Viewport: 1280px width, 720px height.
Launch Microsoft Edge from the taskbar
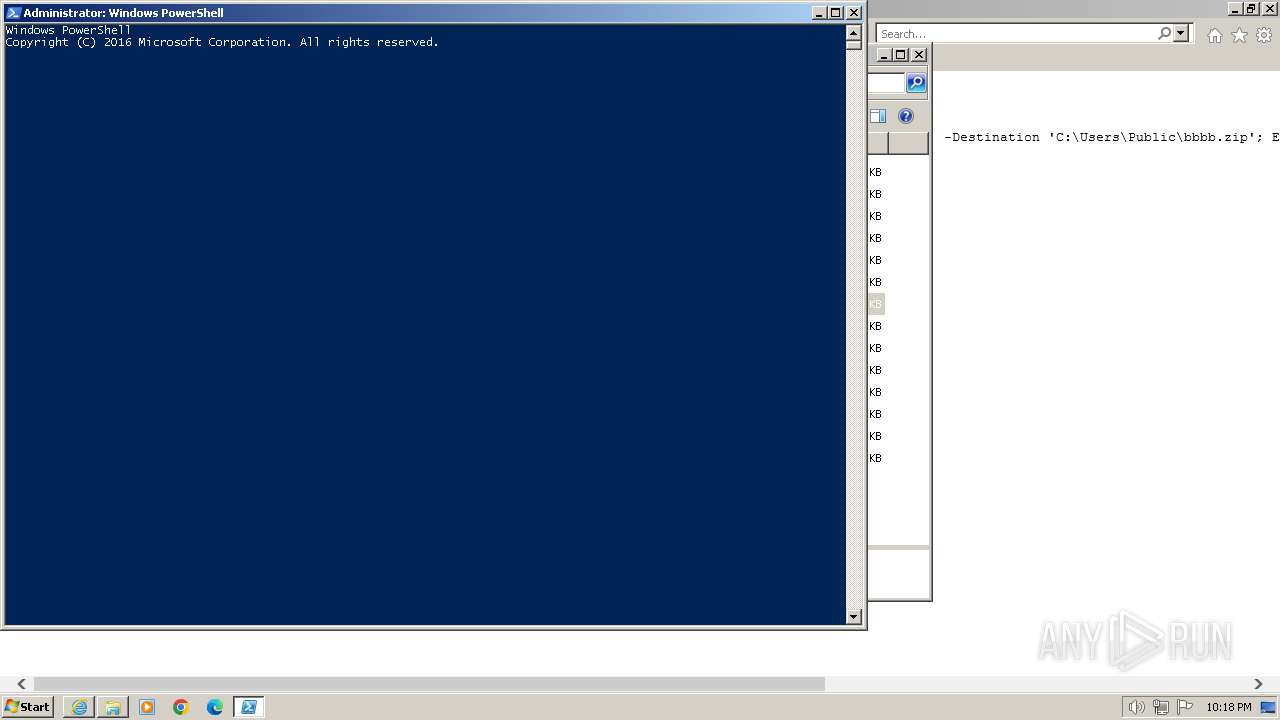215,707
